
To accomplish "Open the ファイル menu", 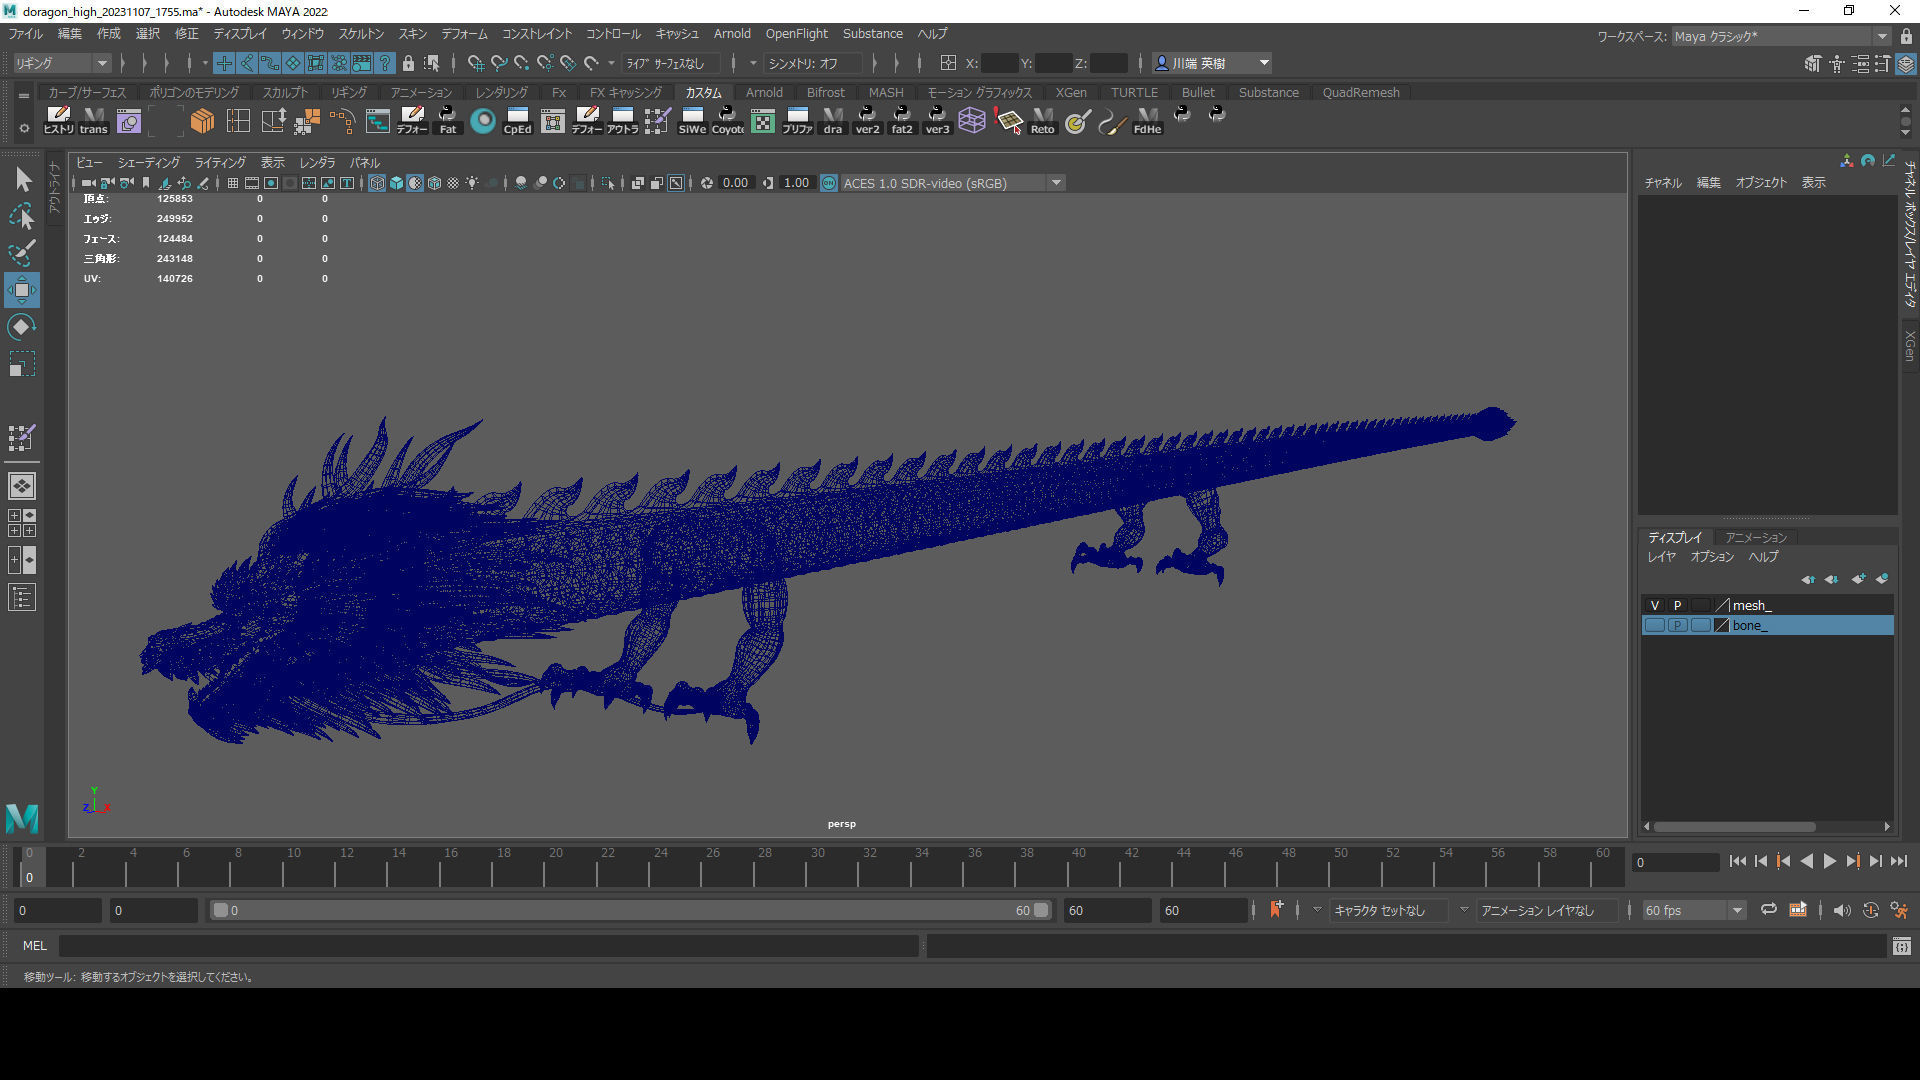I will click(x=26, y=34).
